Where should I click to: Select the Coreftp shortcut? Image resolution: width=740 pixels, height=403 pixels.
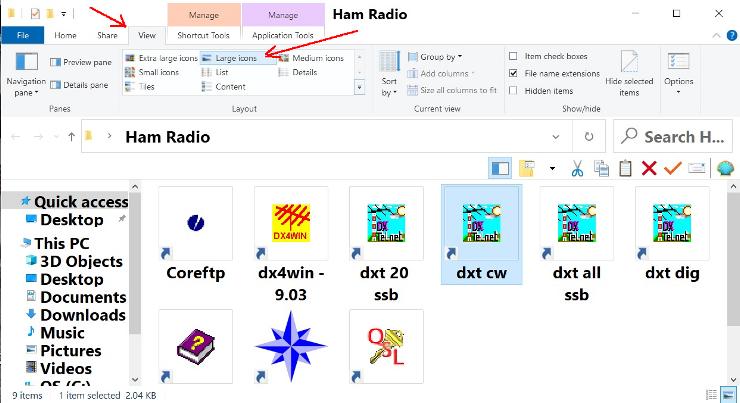pyautogui.click(x=195, y=234)
